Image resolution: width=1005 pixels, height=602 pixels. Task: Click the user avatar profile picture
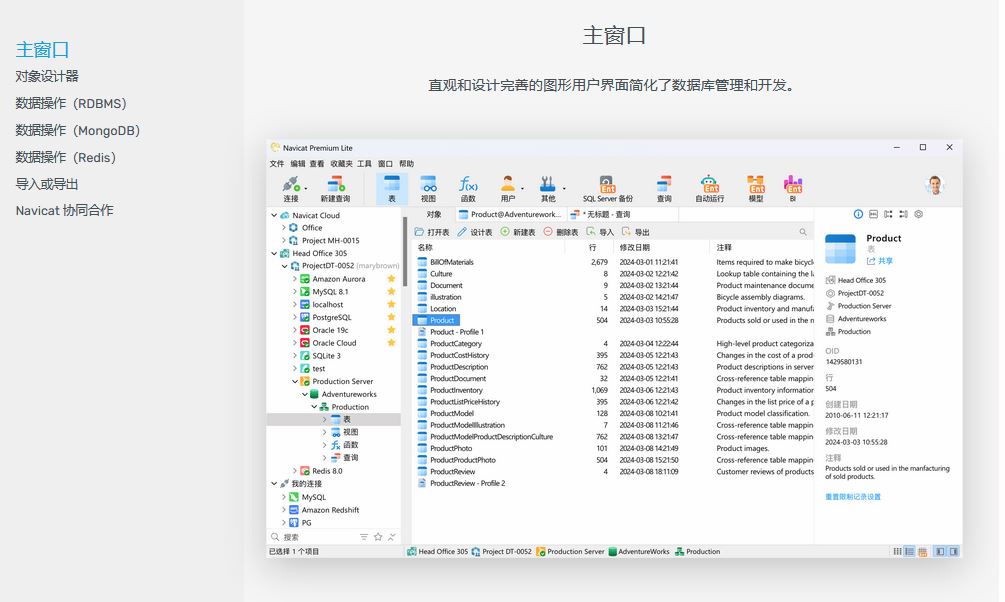(935, 185)
